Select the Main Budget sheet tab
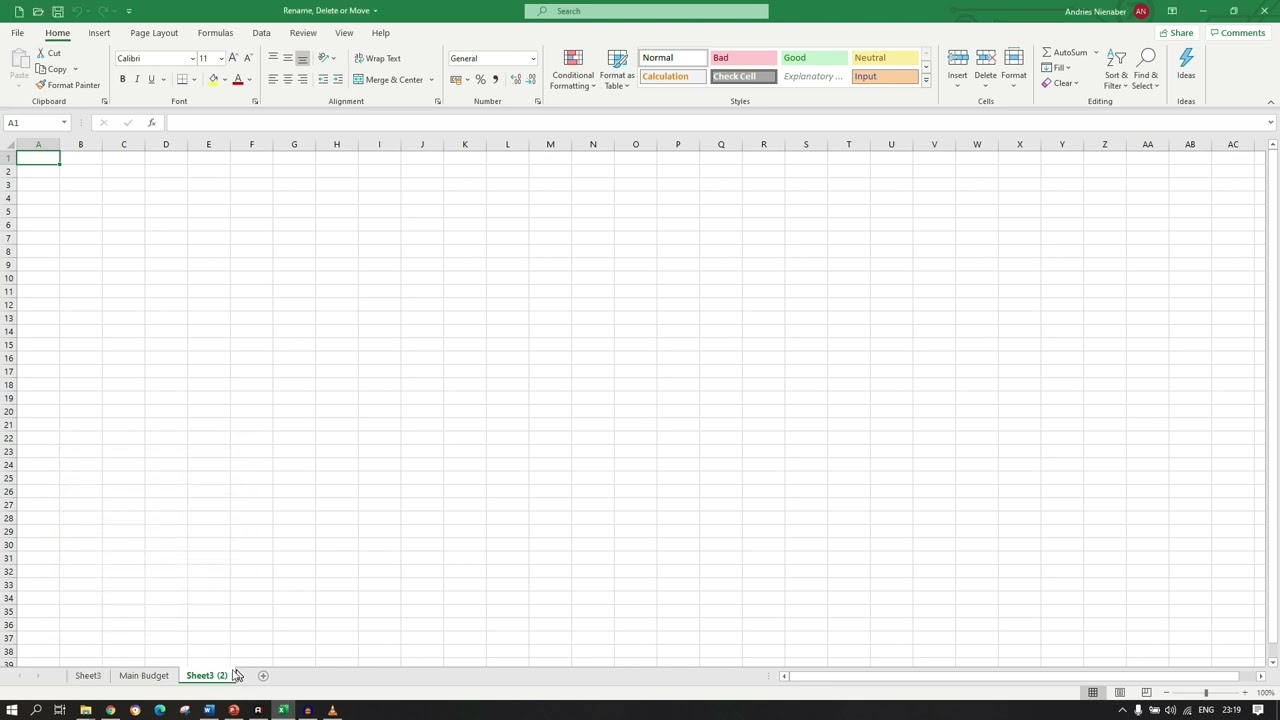 coord(144,676)
